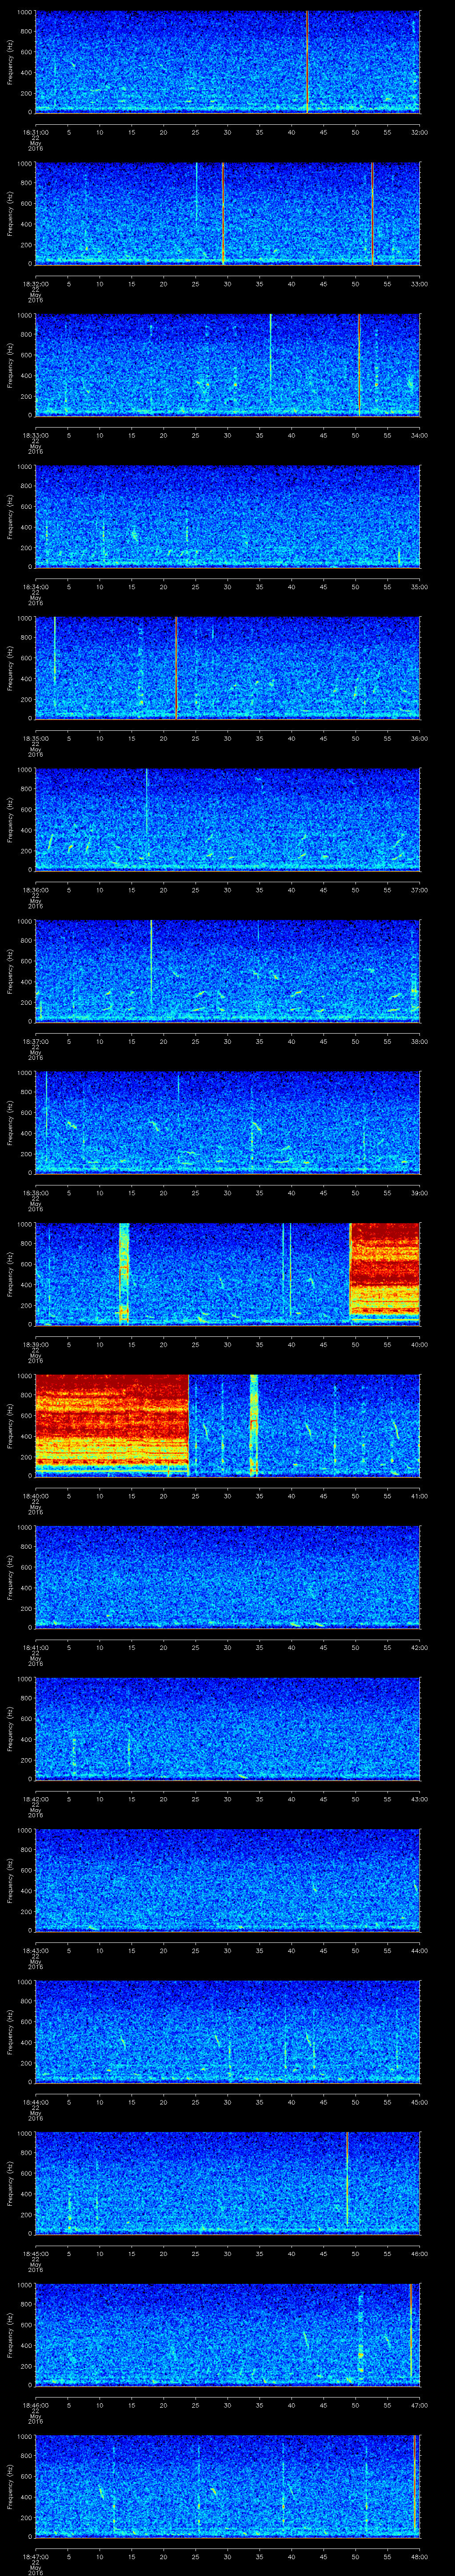Image resolution: width=455 pixels, height=2576 pixels.
Task: Click the 18:47:00 start time label
Action: 35,2556
